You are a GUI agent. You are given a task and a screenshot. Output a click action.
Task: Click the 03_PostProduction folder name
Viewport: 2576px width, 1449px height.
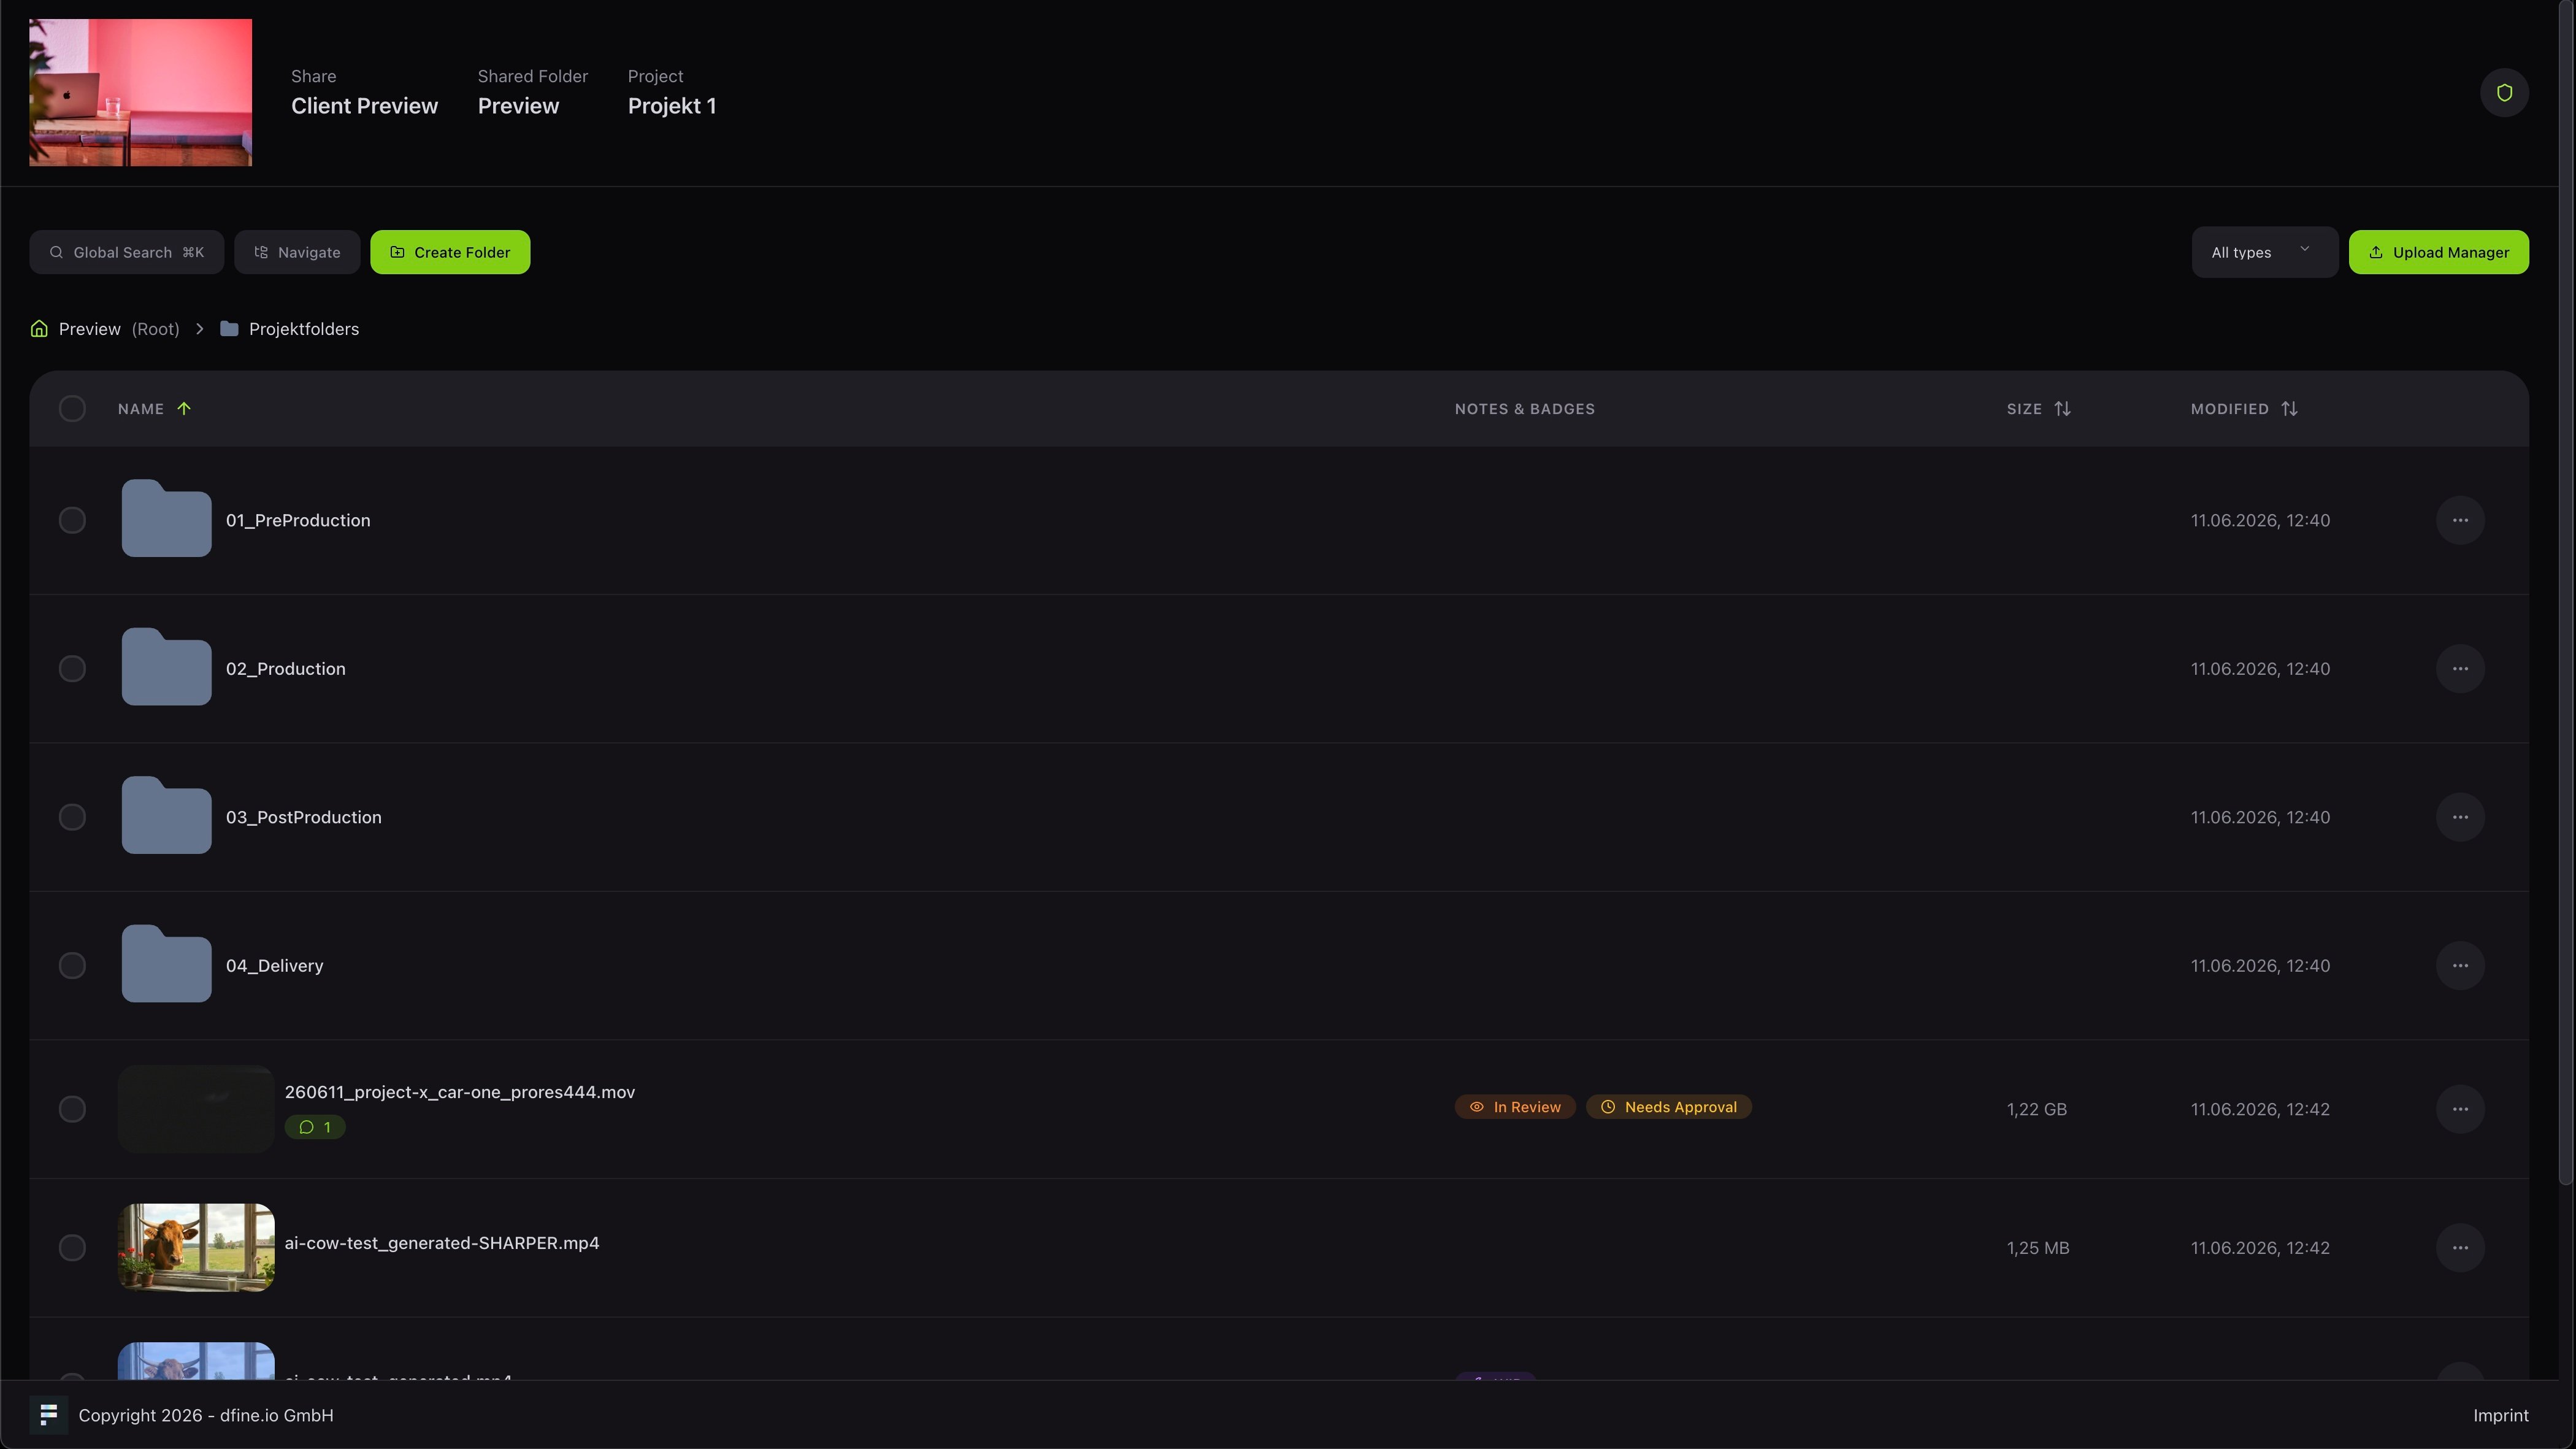[304, 817]
